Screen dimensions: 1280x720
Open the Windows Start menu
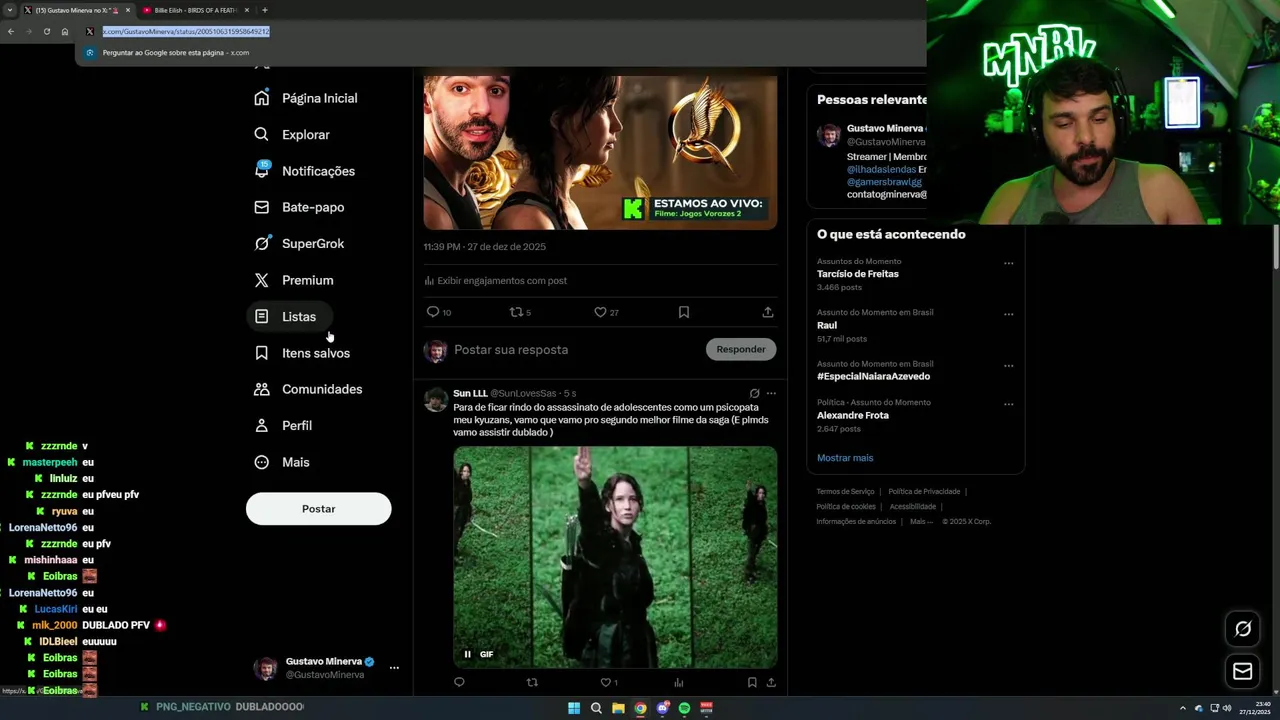point(574,708)
